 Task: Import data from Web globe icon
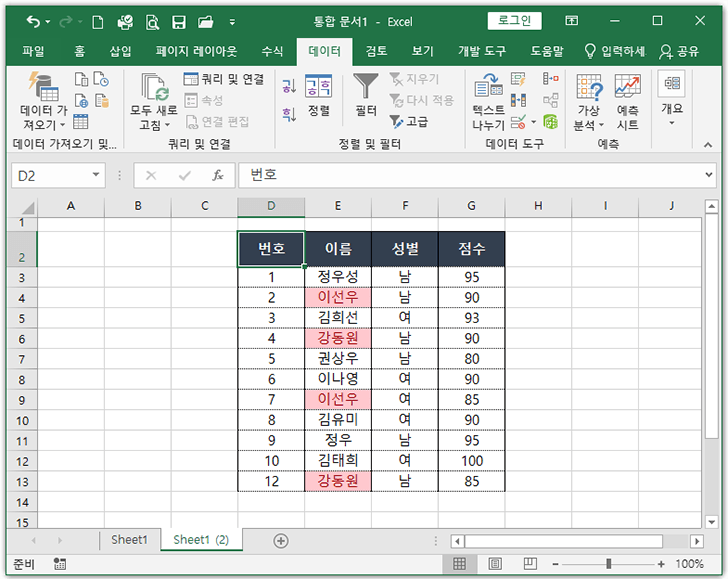tap(81, 100)
